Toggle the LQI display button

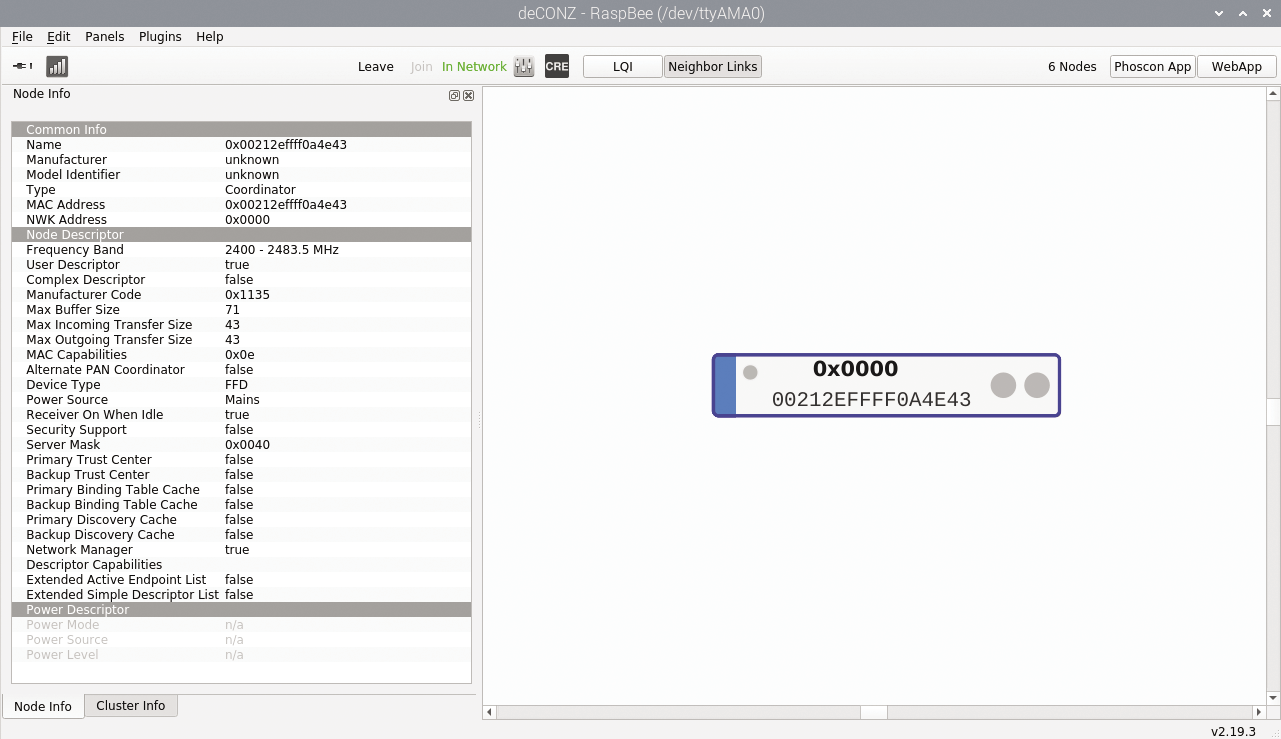pos(623,67)
